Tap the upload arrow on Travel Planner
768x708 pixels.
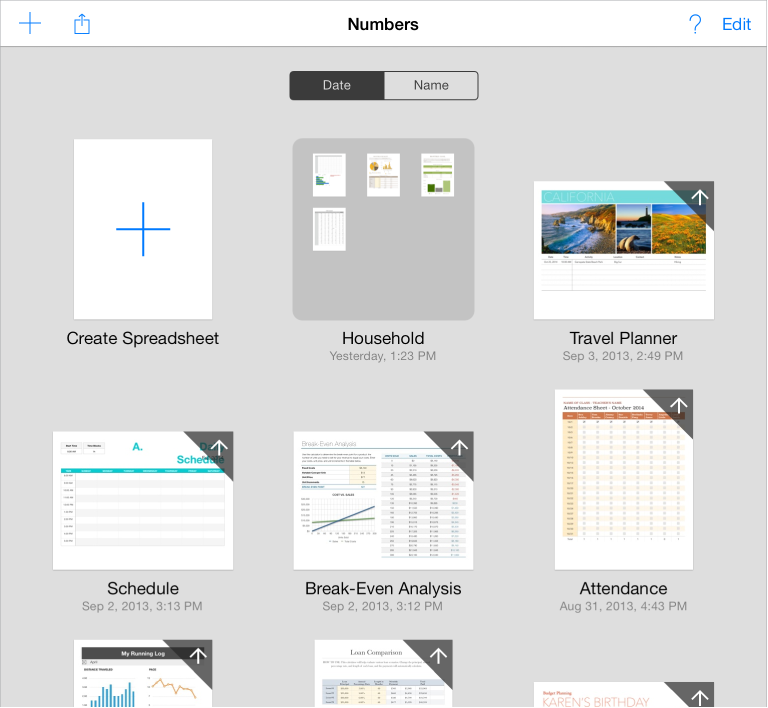click(x=699, y=197)
